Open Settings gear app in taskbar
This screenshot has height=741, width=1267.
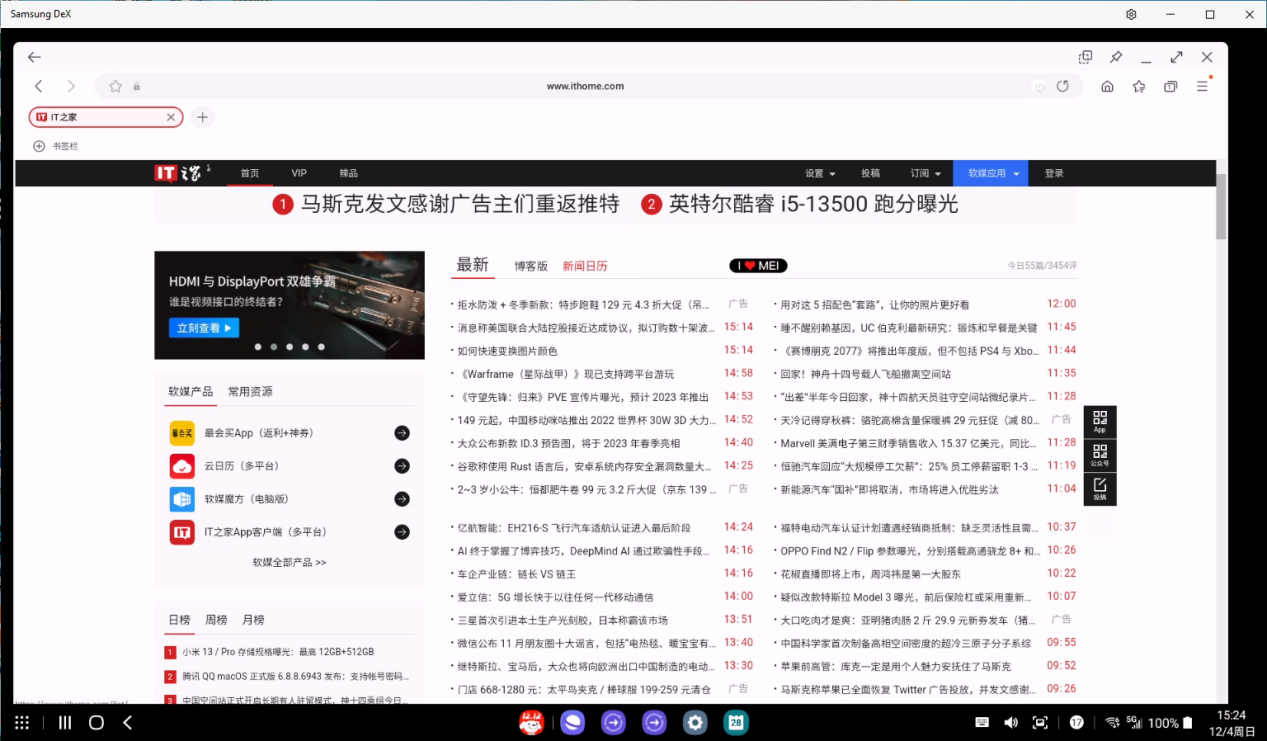(x=695, y=722)
